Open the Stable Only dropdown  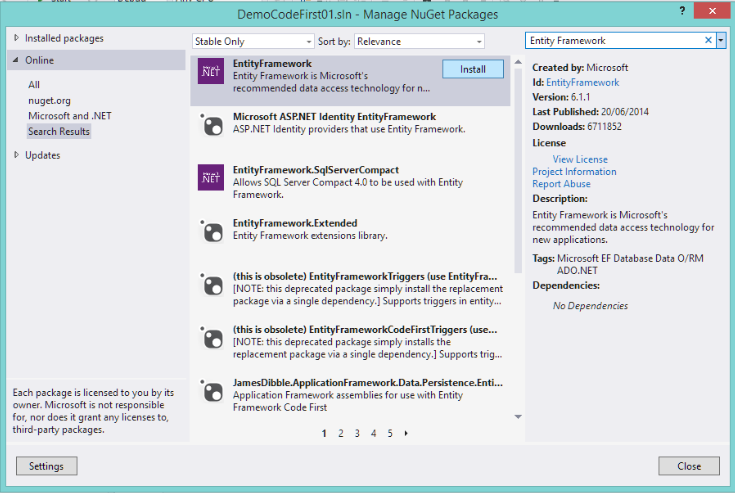tap(253, 41)
